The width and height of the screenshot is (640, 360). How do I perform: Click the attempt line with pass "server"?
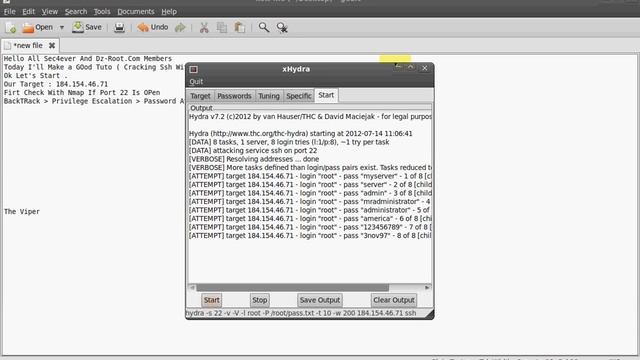pos(310,184)
